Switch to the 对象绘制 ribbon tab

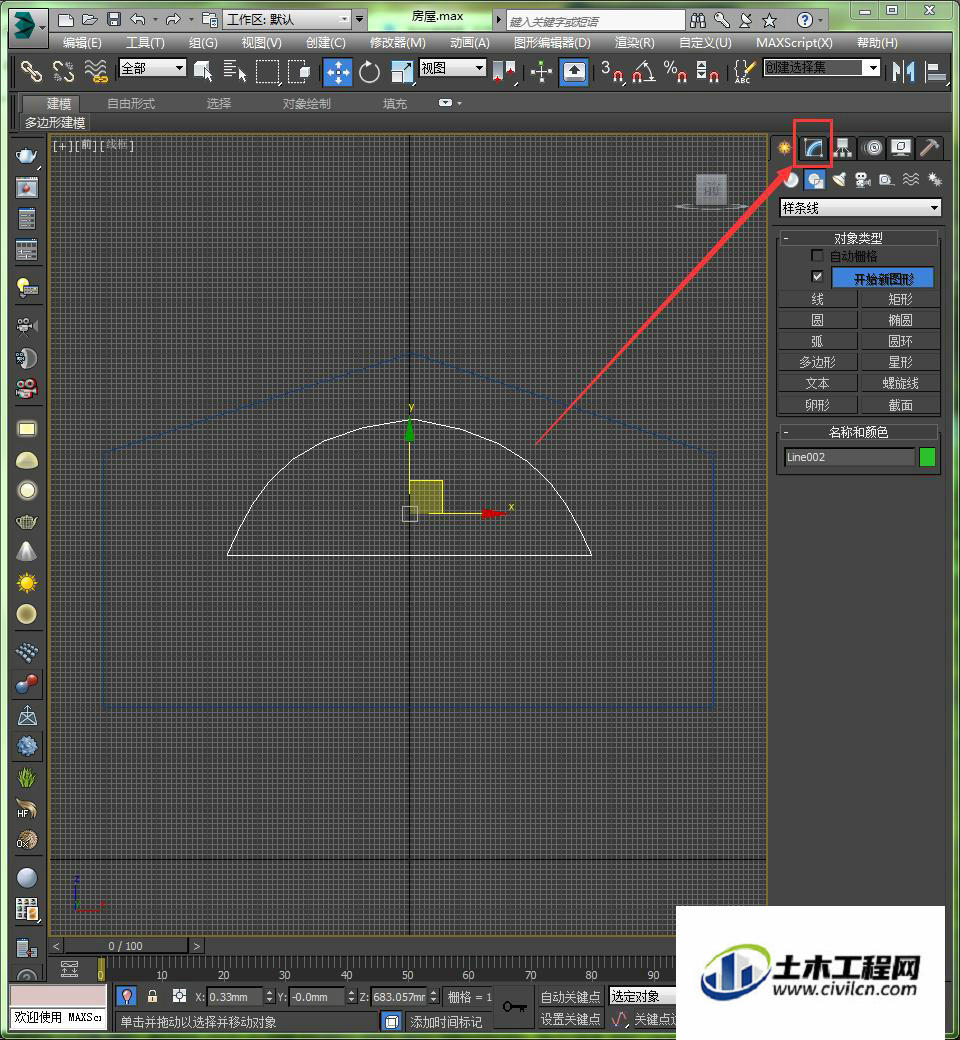pos(307,104)
